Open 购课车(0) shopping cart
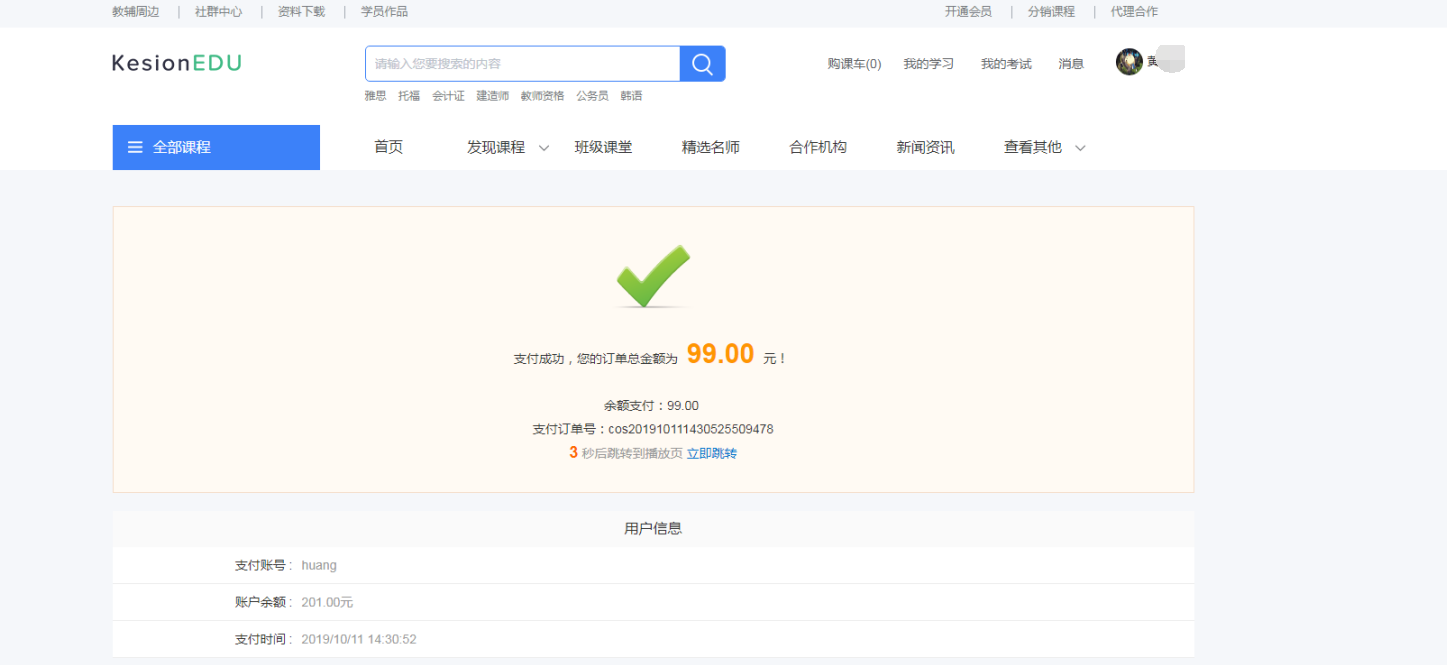Viewport: 1447px width, 665px height. 854,64
